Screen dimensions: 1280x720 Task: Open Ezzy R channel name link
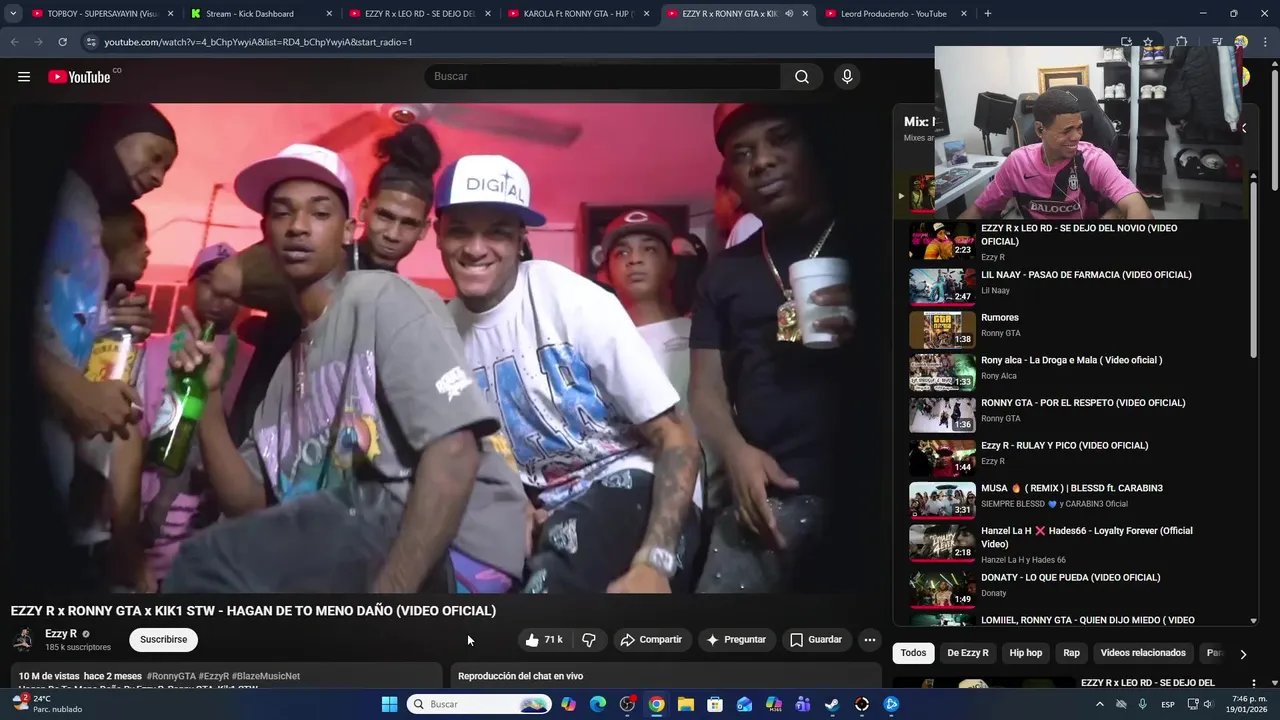pyautogui.click(x=61, y=634)
